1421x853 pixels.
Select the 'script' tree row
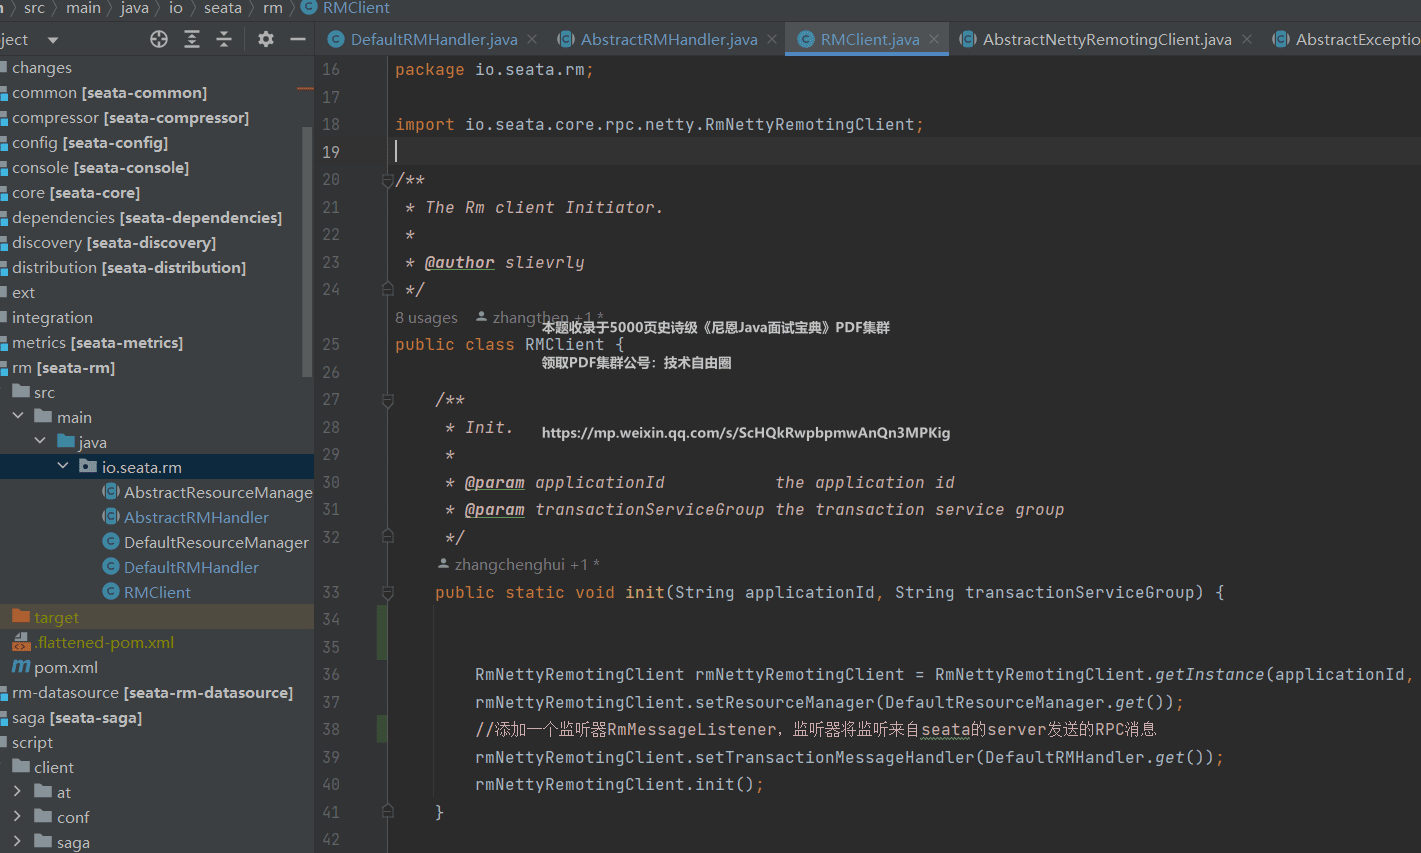pyautogui.click(x=156, y=742)
